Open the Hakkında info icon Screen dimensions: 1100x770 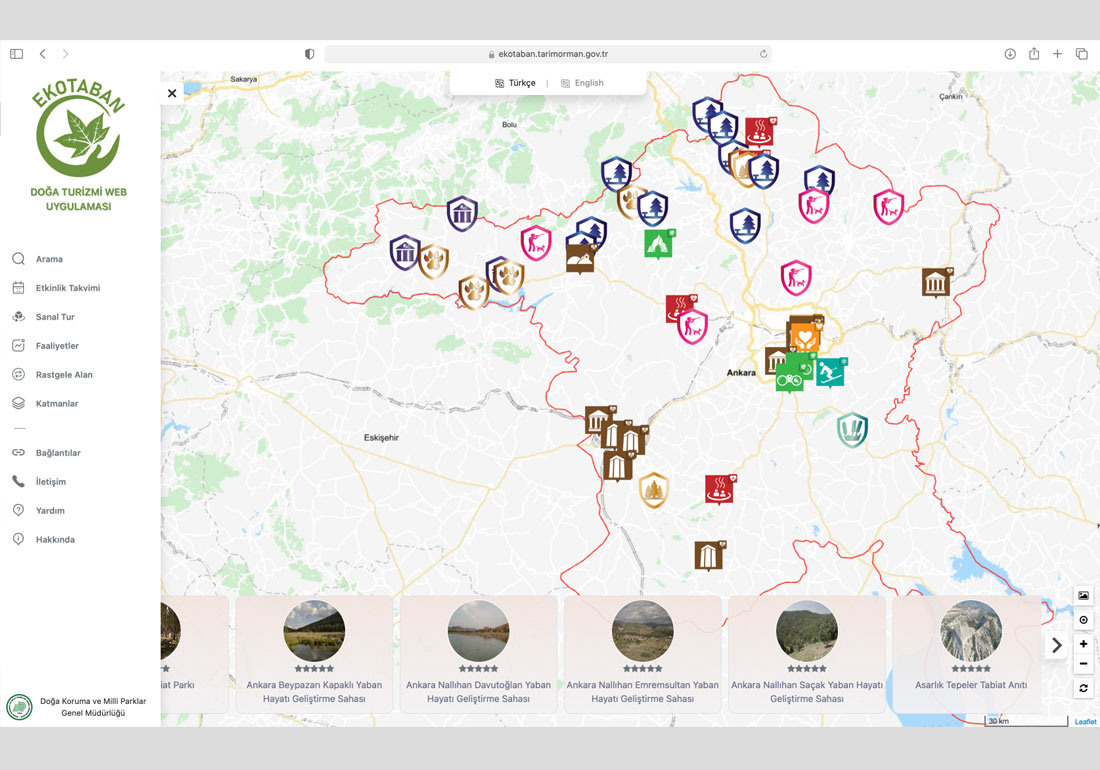coord(19,539)
